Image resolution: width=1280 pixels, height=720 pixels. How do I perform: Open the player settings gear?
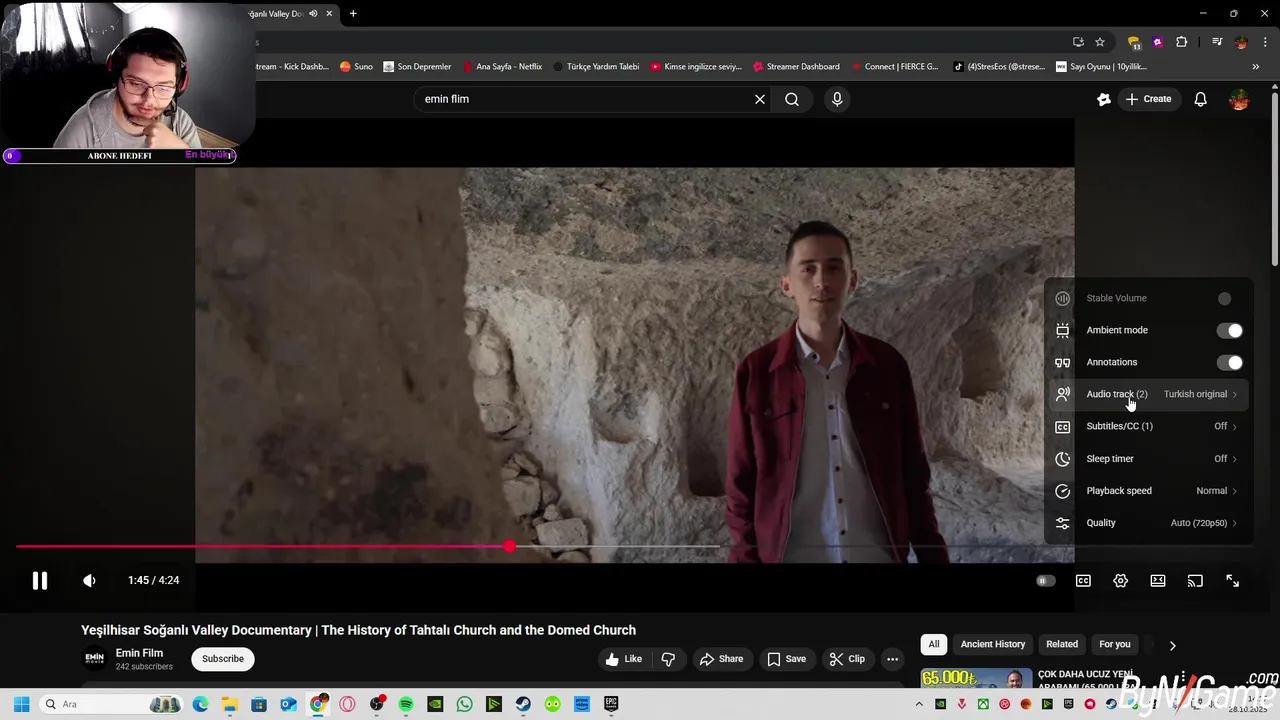pyautogui.click(x=1120, y=581)
